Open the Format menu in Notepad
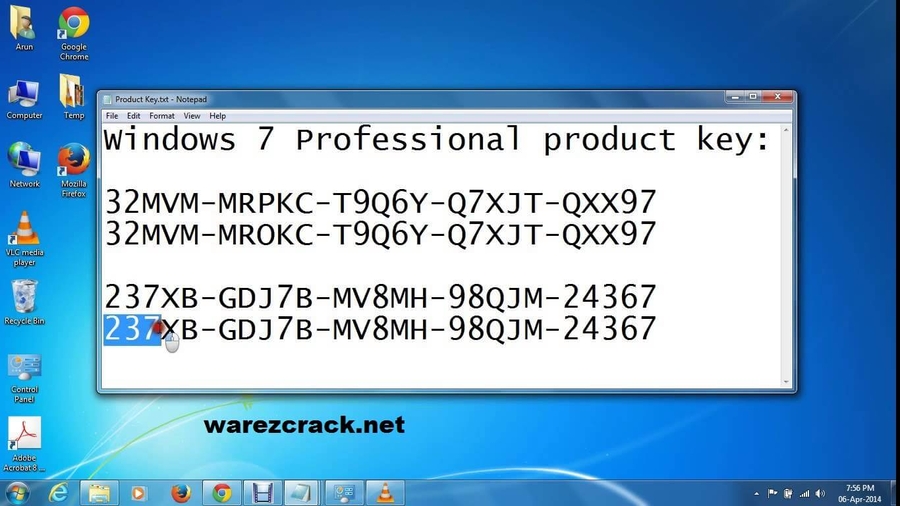 pos(161,116)
